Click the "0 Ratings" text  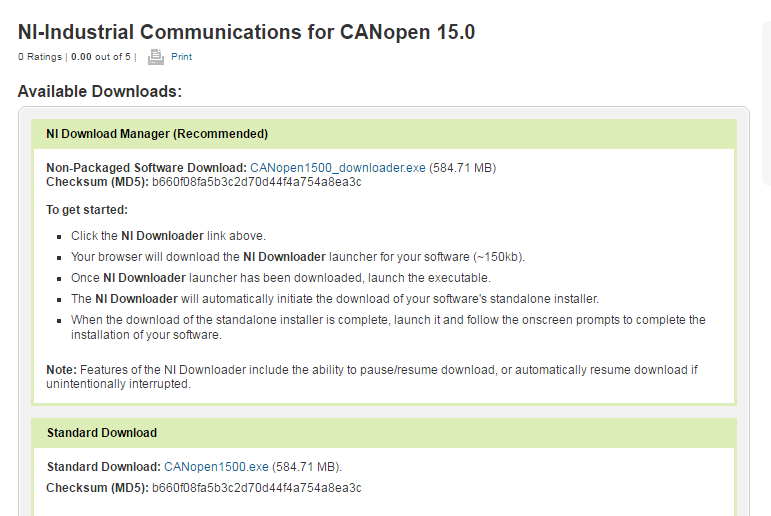pyautogui.click(x=40, y=57)
